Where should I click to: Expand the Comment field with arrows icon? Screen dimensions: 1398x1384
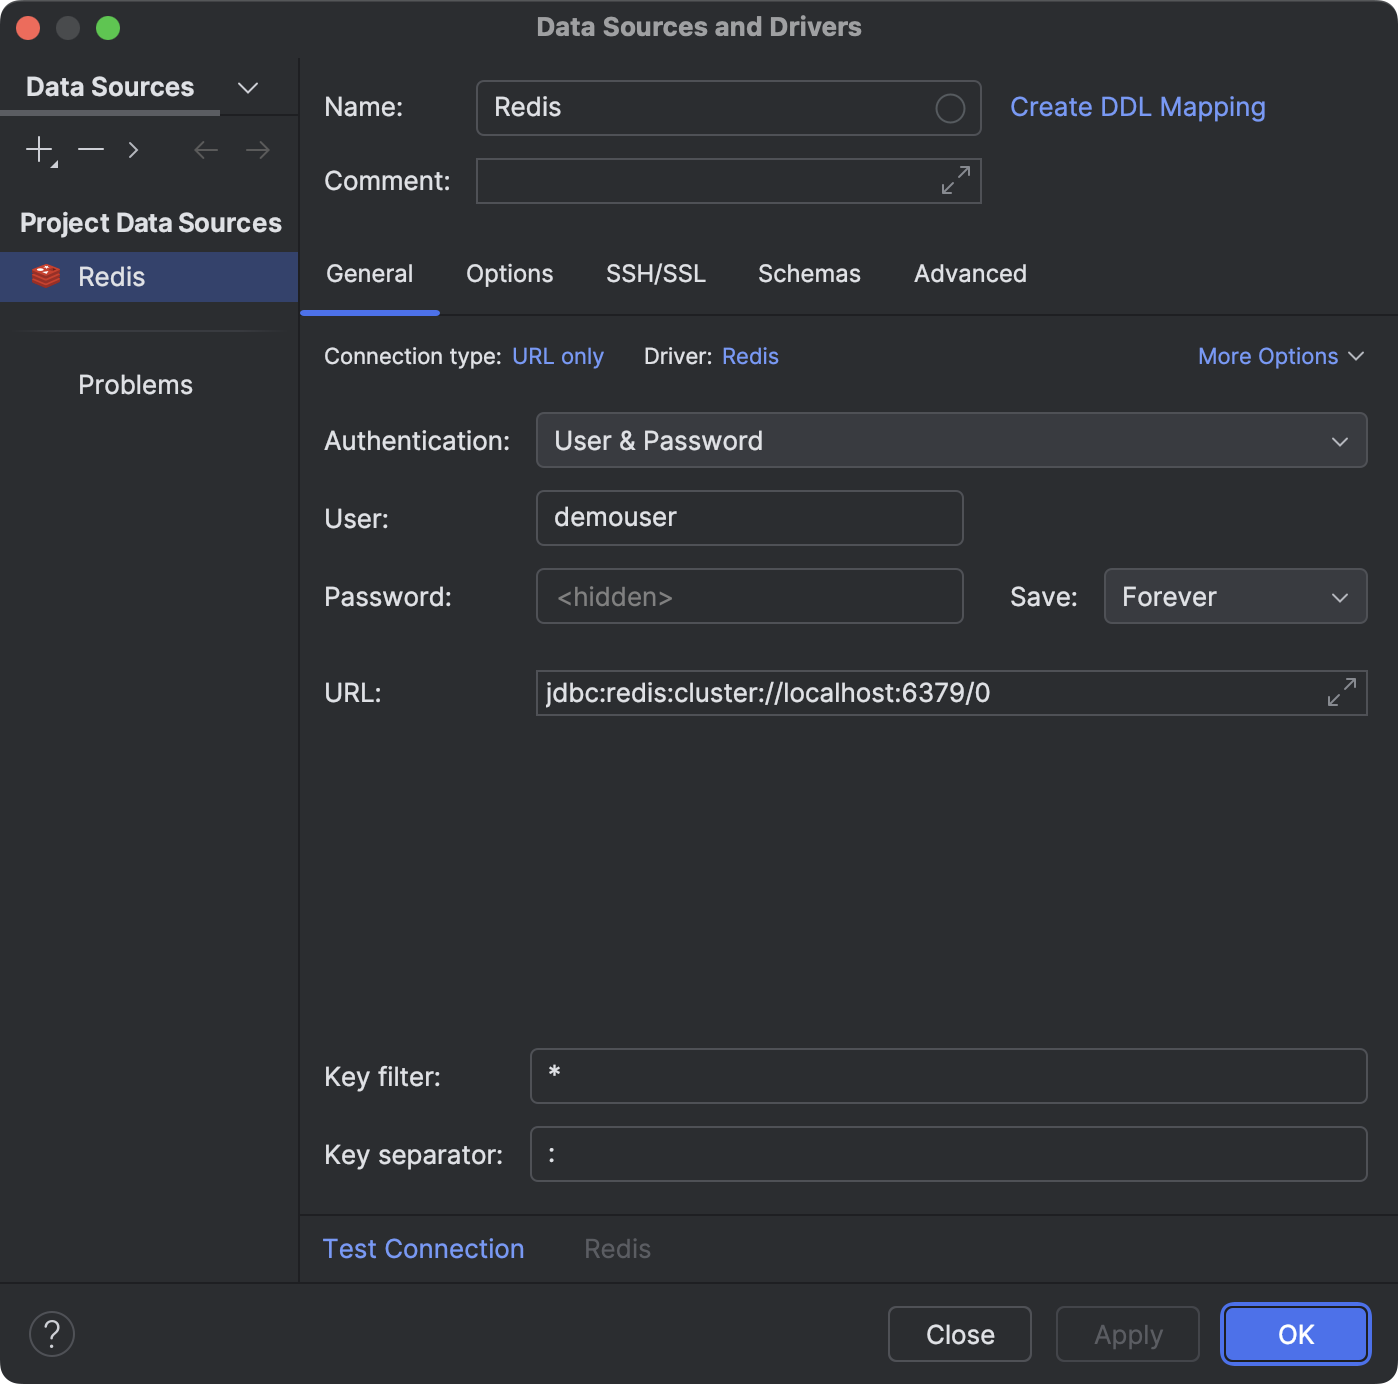[956, 181]
